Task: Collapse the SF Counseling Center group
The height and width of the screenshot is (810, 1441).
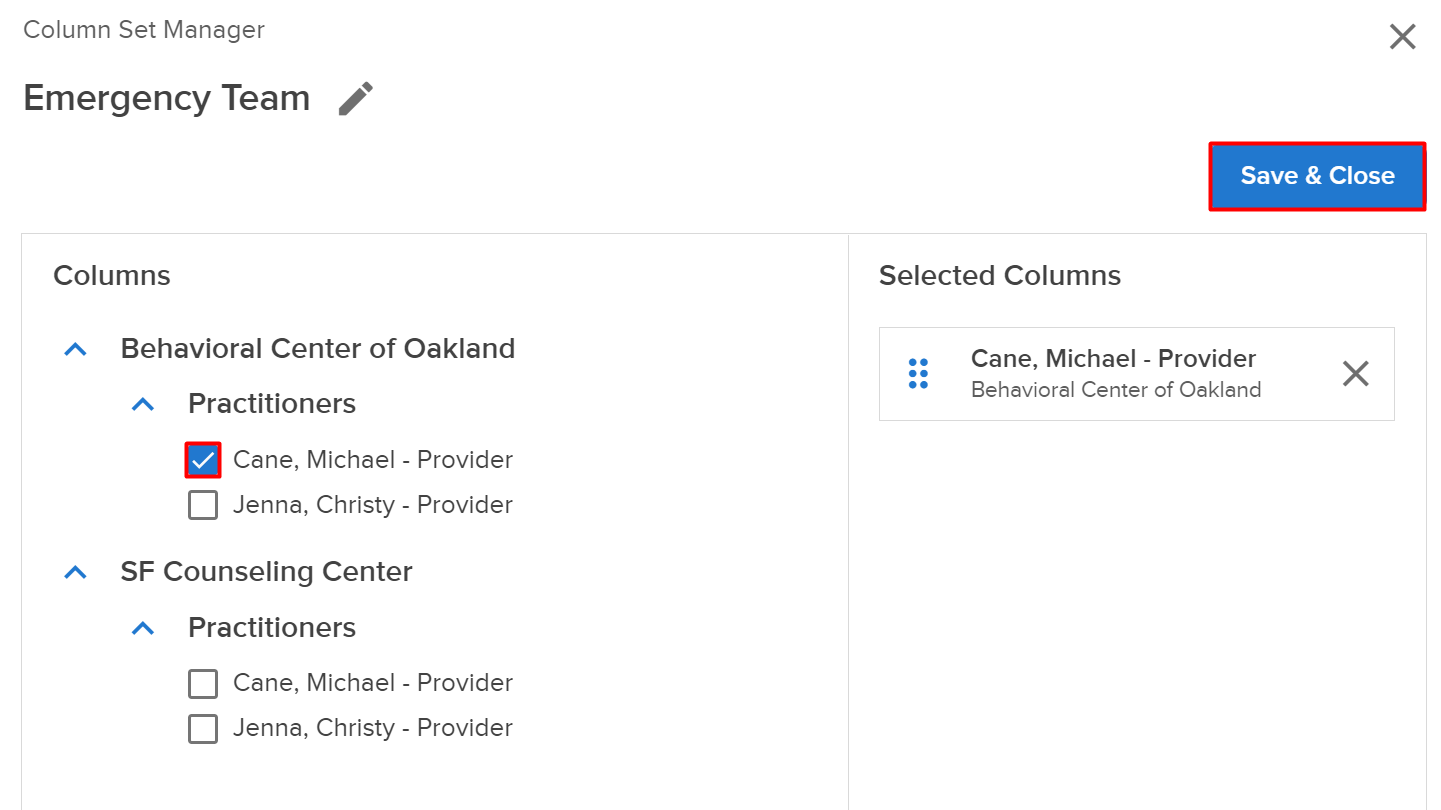Action: [76, 573]
